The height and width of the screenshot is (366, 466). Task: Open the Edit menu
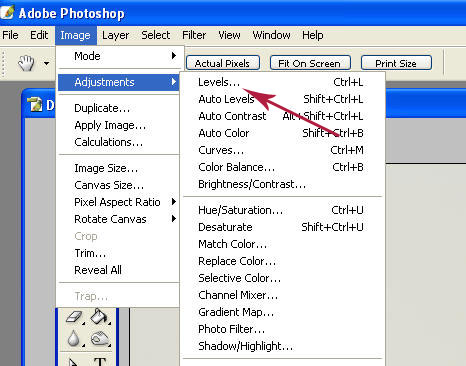point(39,35)
